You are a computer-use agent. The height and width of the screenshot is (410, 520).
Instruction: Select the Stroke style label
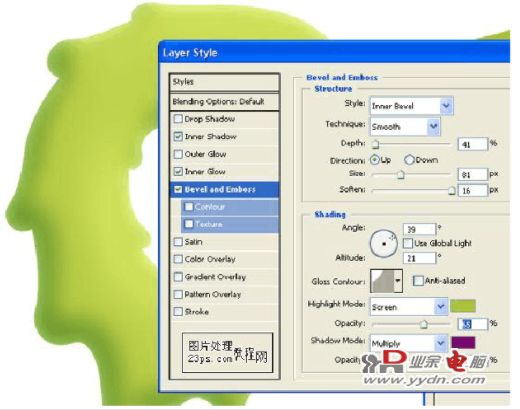pos(197,312)
